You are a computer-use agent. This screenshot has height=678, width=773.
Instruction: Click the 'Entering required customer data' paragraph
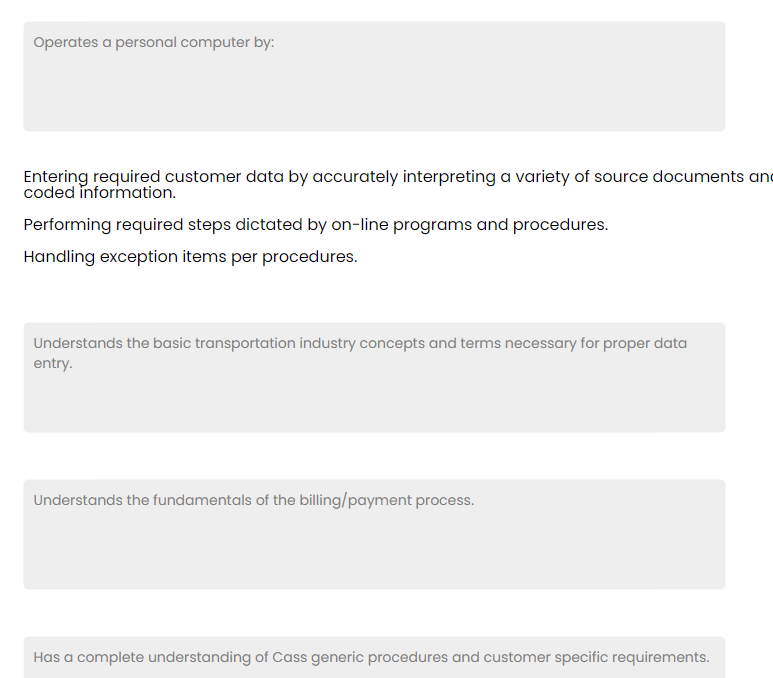click(x=398, y=184)
